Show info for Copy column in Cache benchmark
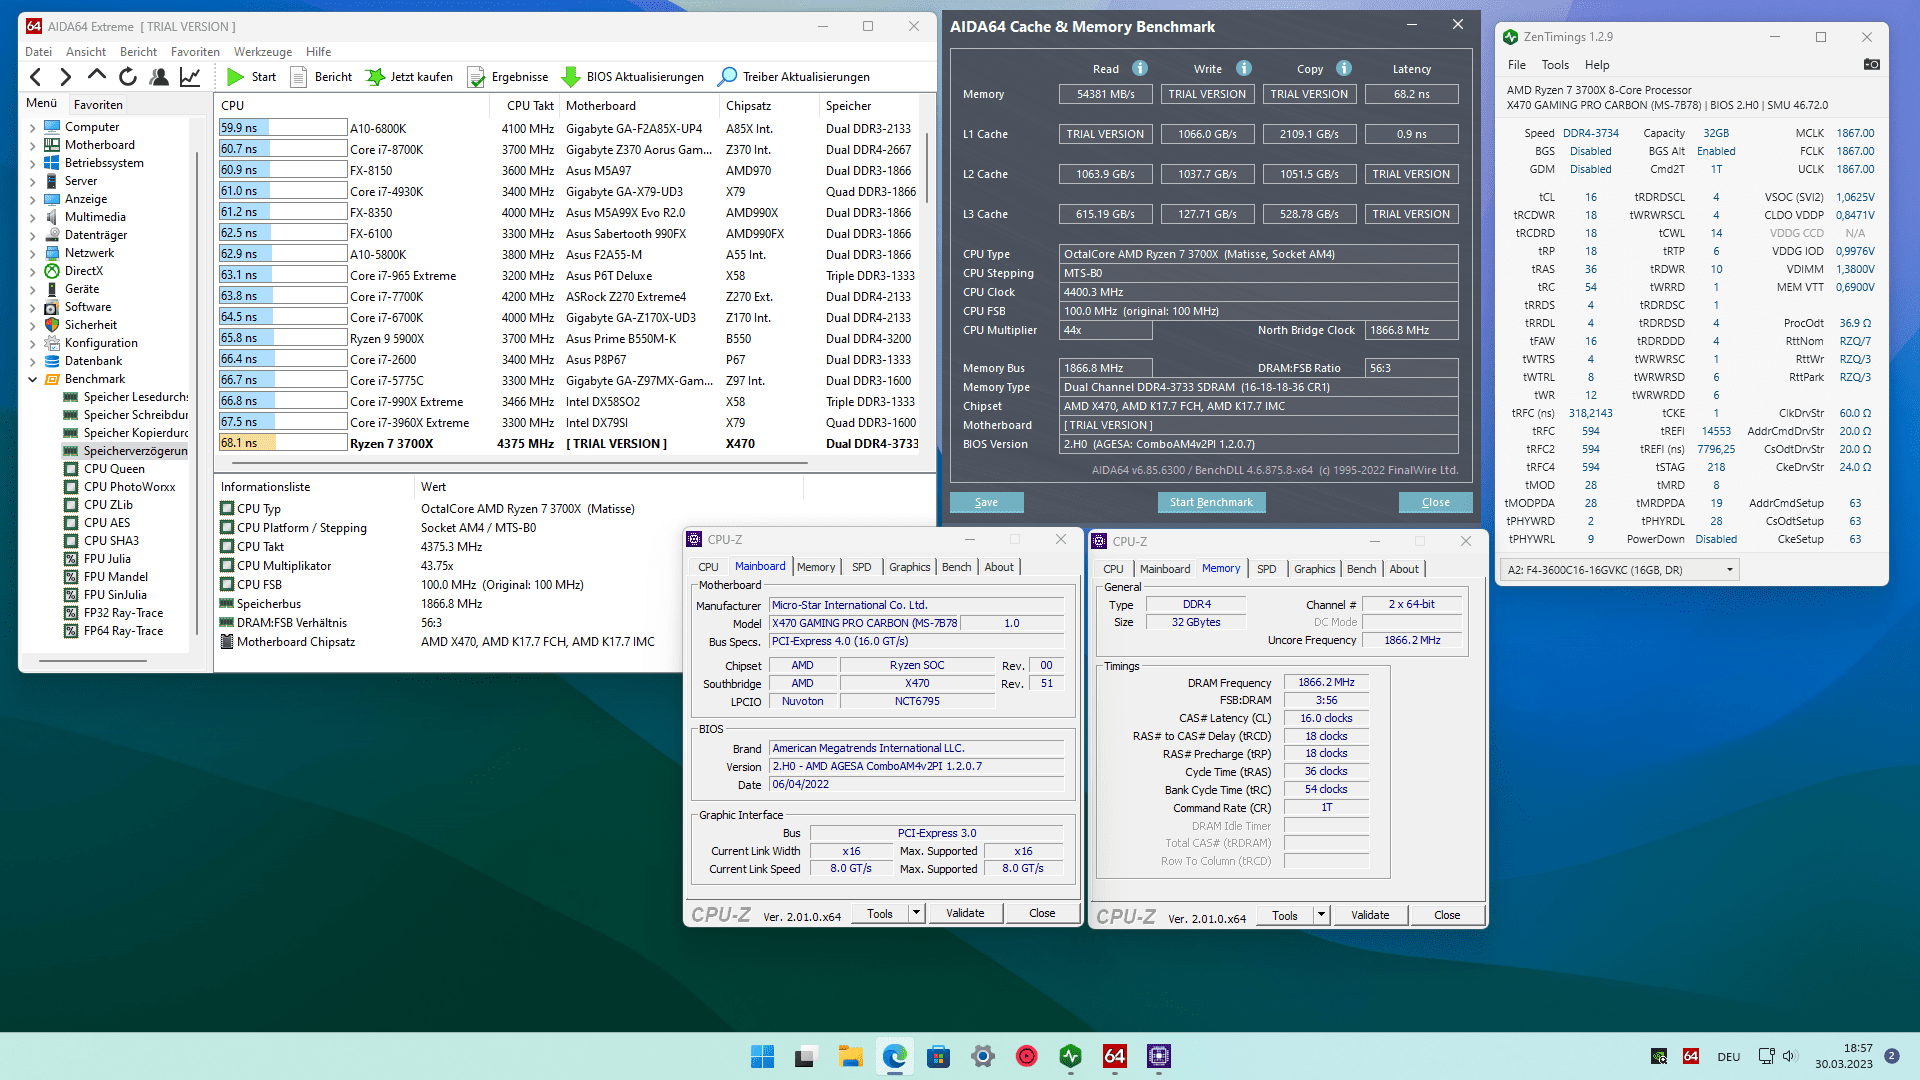Viewport: 1920px width, 1080px height. 1344,68
